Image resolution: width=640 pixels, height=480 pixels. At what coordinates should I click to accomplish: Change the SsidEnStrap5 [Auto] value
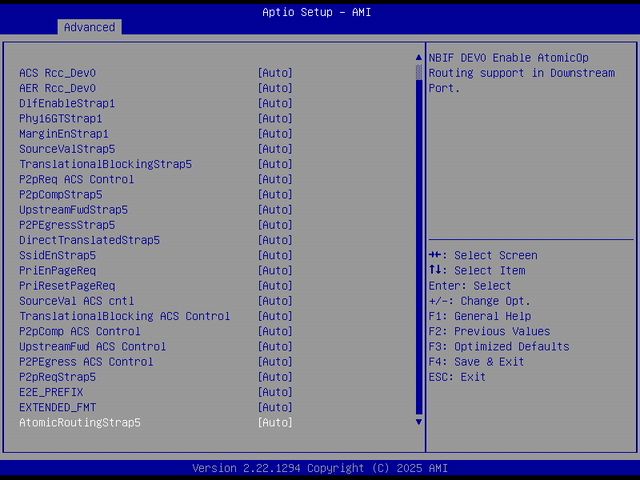(275, 256)
